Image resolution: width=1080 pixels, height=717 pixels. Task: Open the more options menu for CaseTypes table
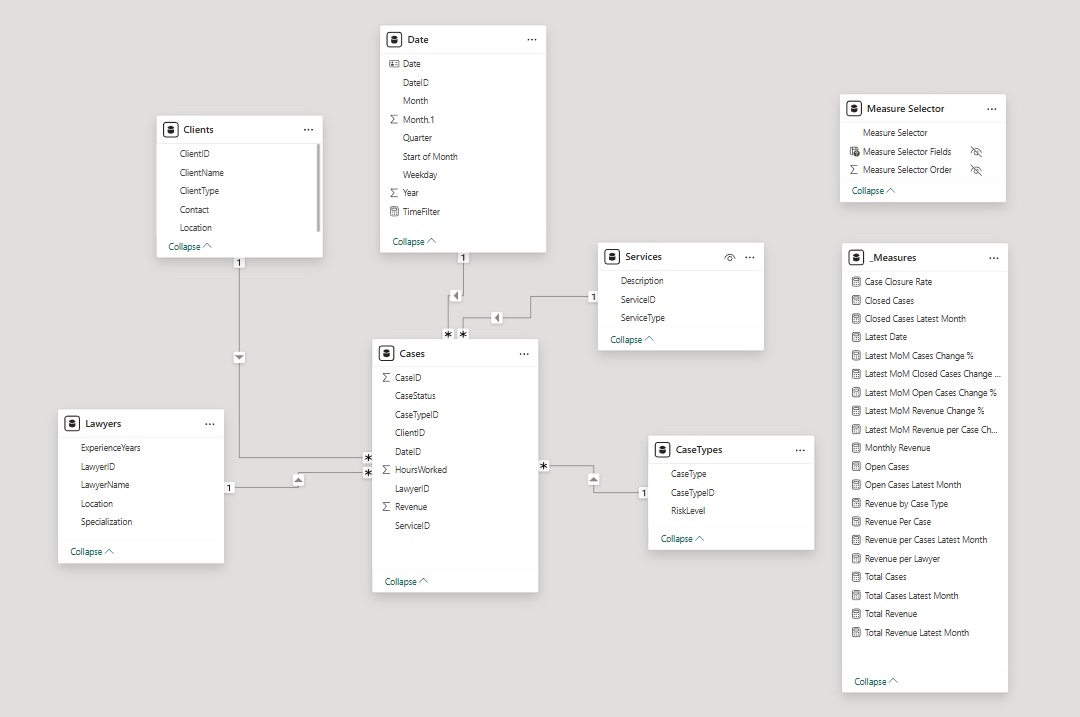(800, 450)
